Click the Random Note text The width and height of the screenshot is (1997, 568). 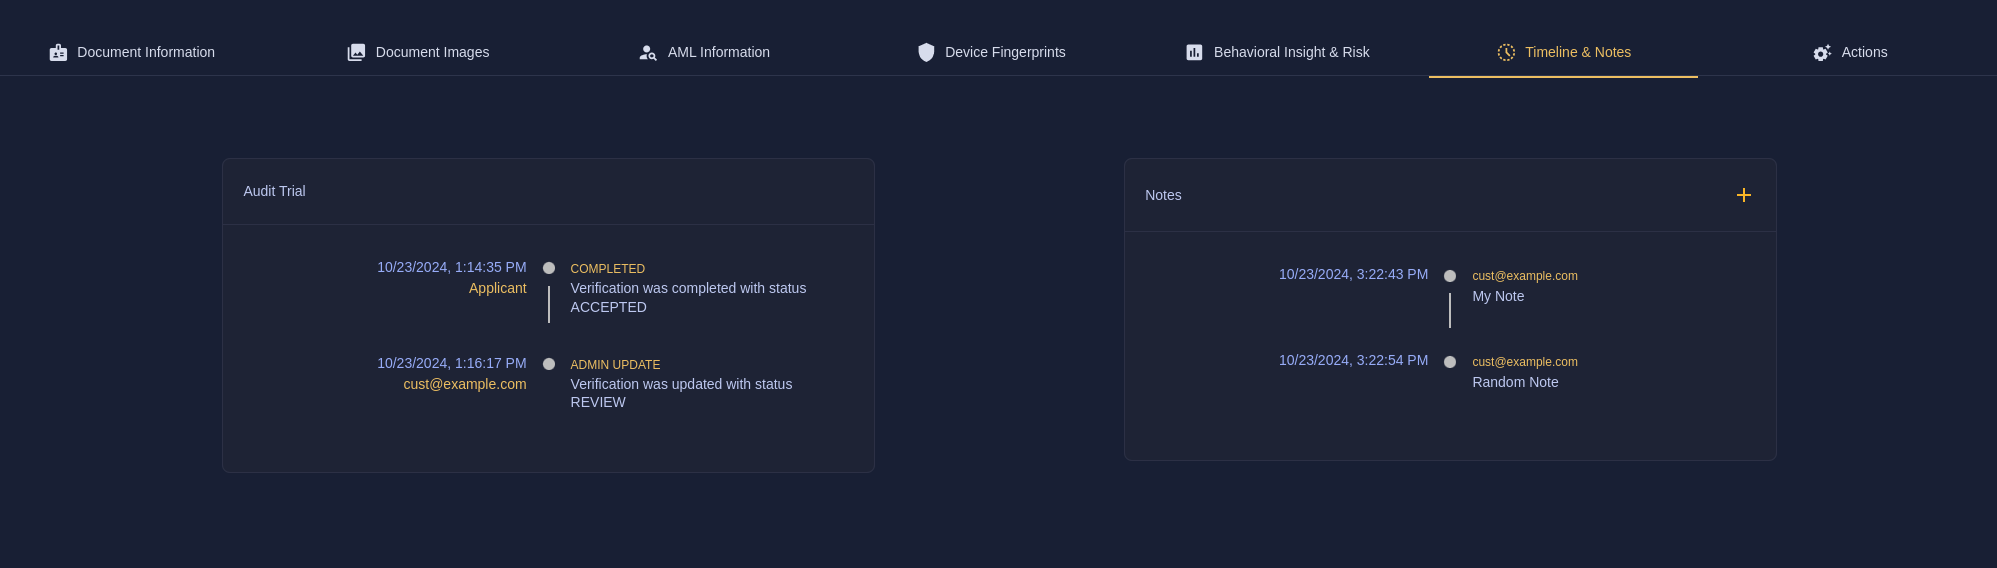click(1515, 382)
